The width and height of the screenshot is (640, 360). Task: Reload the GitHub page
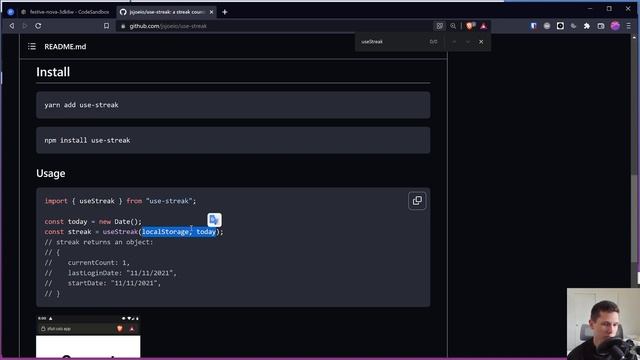[38, 26]
